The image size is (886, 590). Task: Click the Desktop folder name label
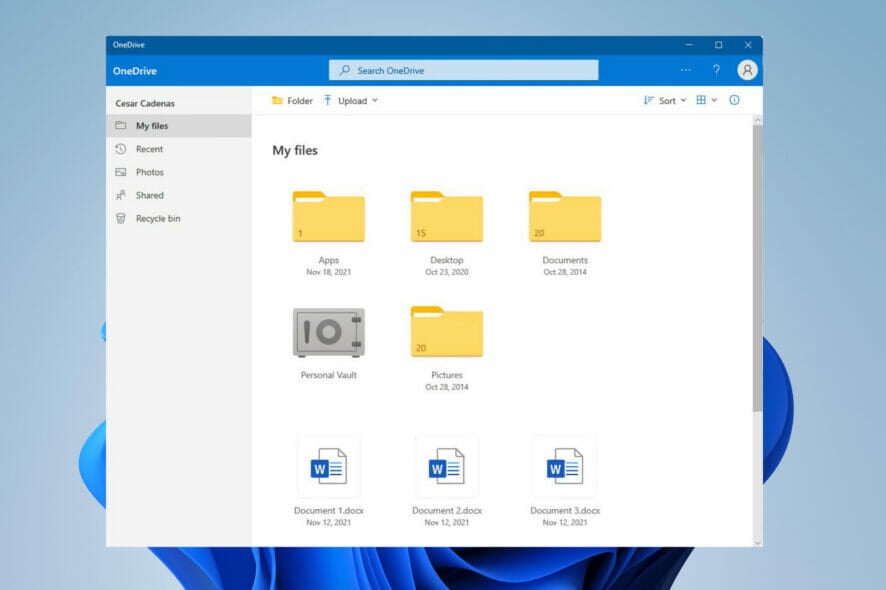[446, 260]
